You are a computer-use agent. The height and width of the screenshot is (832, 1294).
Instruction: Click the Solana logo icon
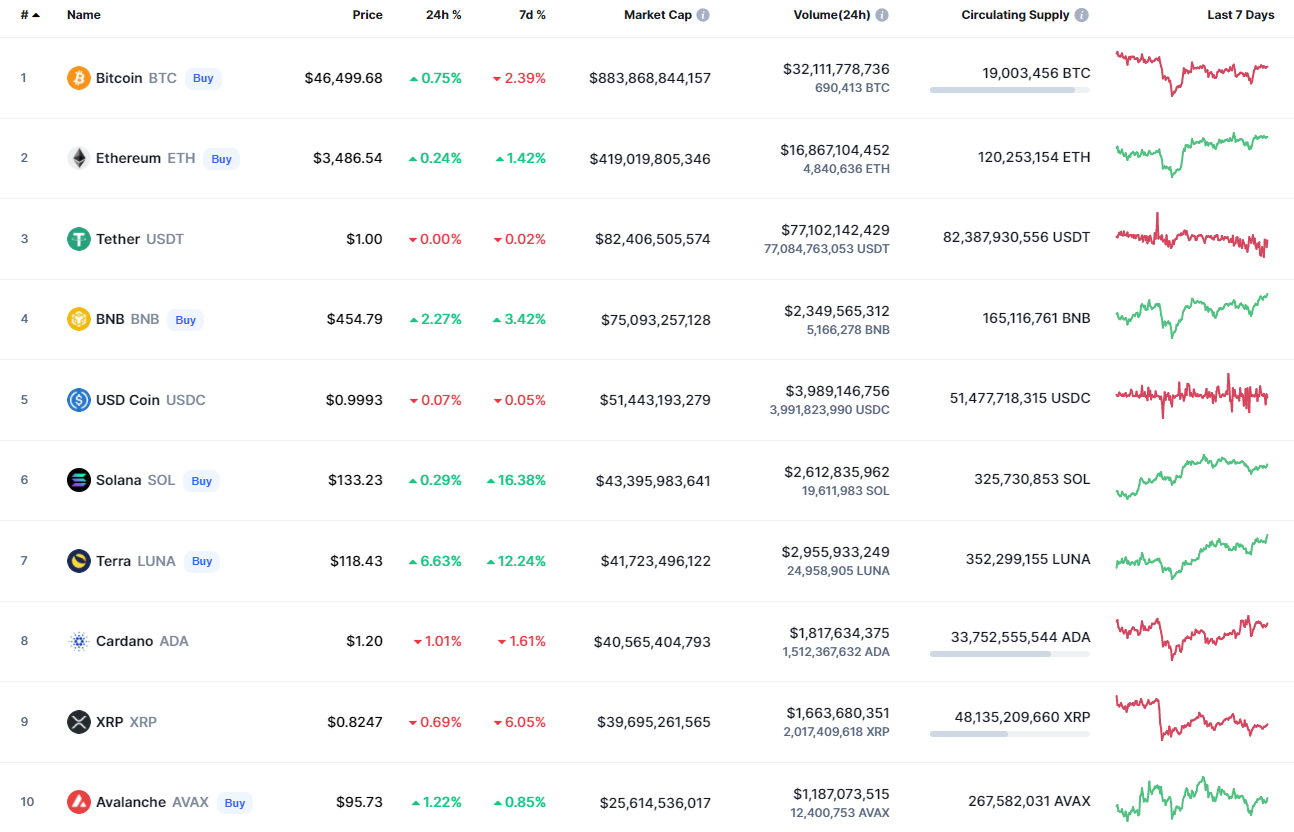[x=79, y=480]
